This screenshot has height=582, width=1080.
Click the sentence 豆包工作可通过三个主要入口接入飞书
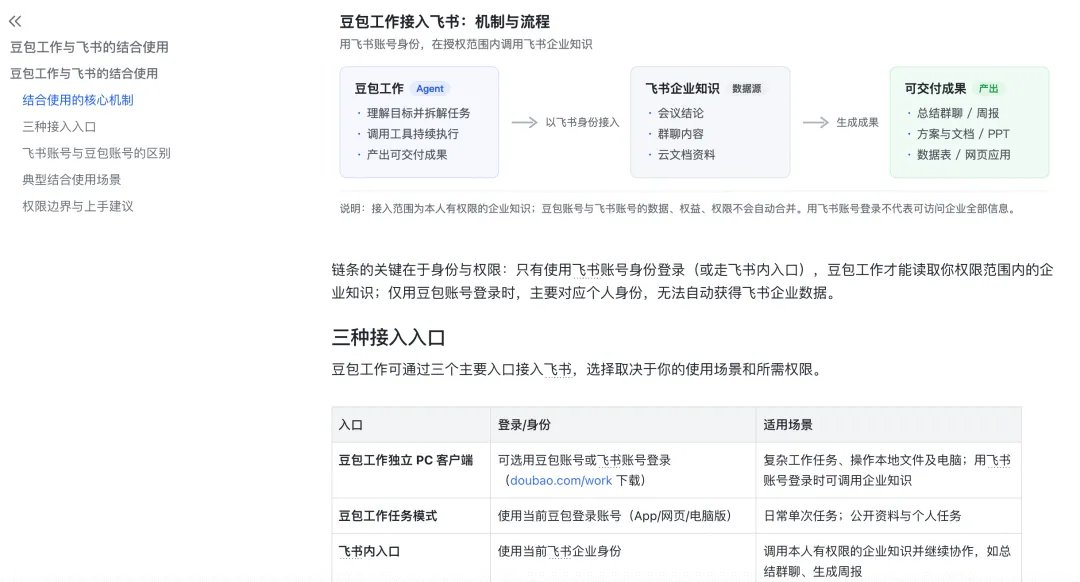pyautogui.click(x=577, y=370)
